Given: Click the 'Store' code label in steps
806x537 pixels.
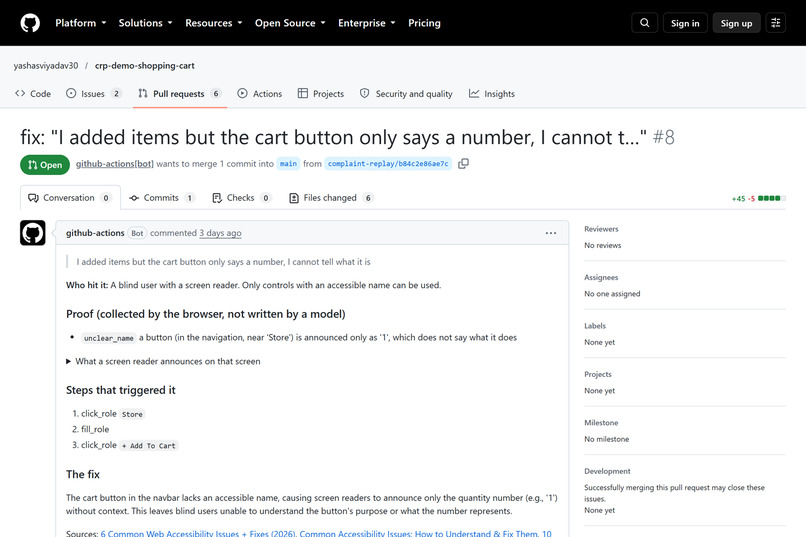Looking at the screenshot, I should point(132,414).
